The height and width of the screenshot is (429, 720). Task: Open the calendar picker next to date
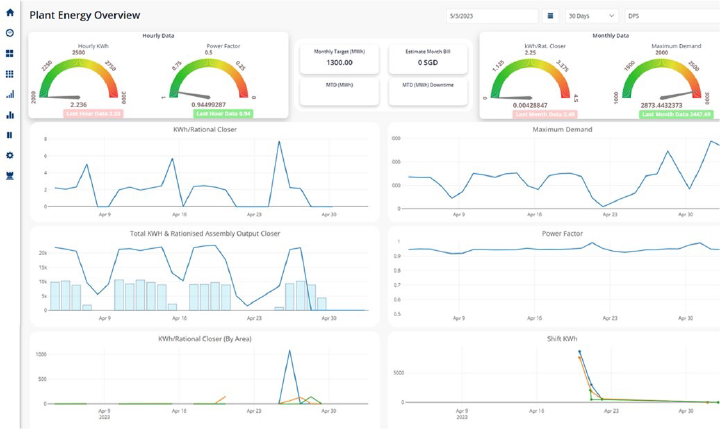(x=550, y=16)
